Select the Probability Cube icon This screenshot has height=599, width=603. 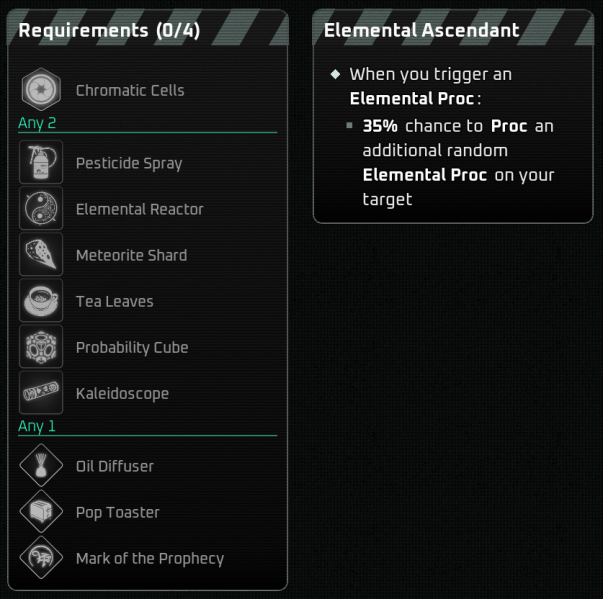(41, 347)
